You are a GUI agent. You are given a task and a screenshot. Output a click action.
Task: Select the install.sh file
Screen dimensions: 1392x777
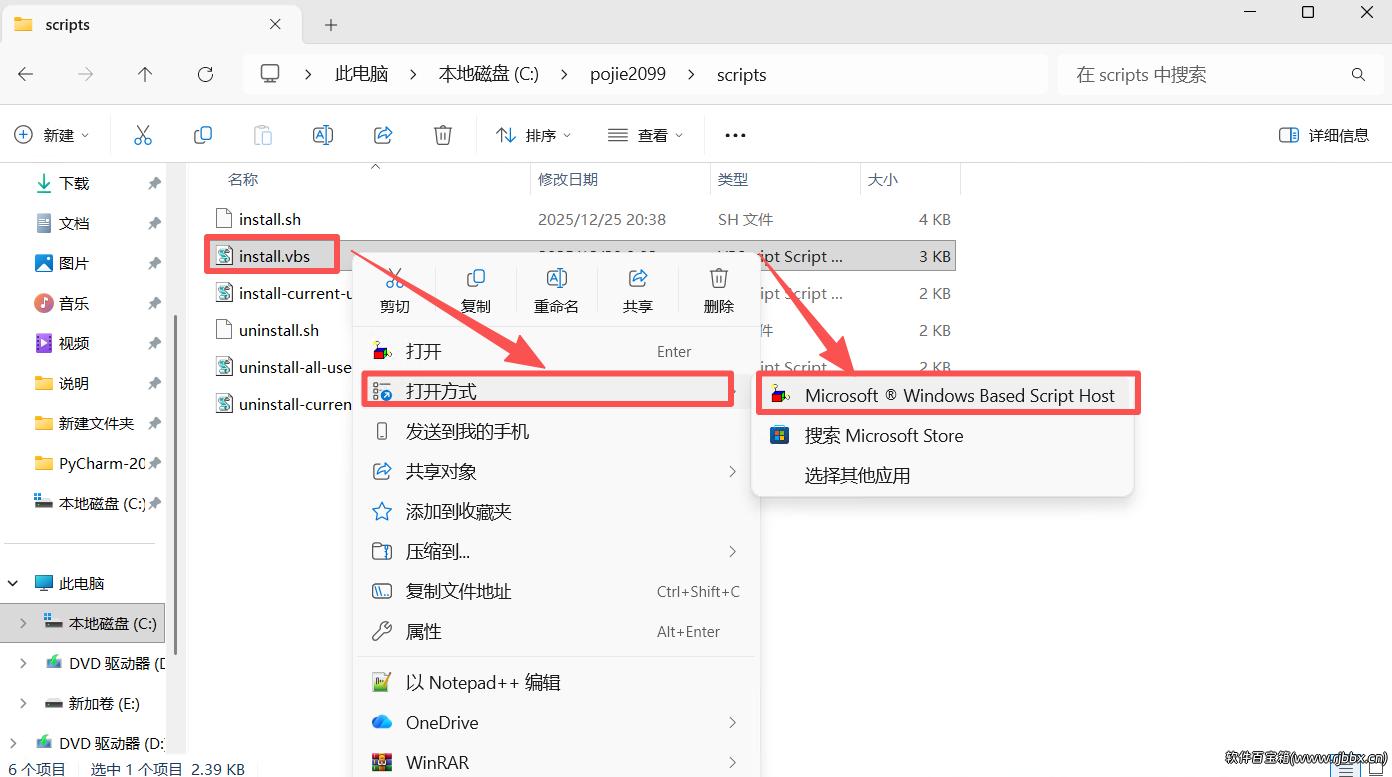click(x=270, y=219)
